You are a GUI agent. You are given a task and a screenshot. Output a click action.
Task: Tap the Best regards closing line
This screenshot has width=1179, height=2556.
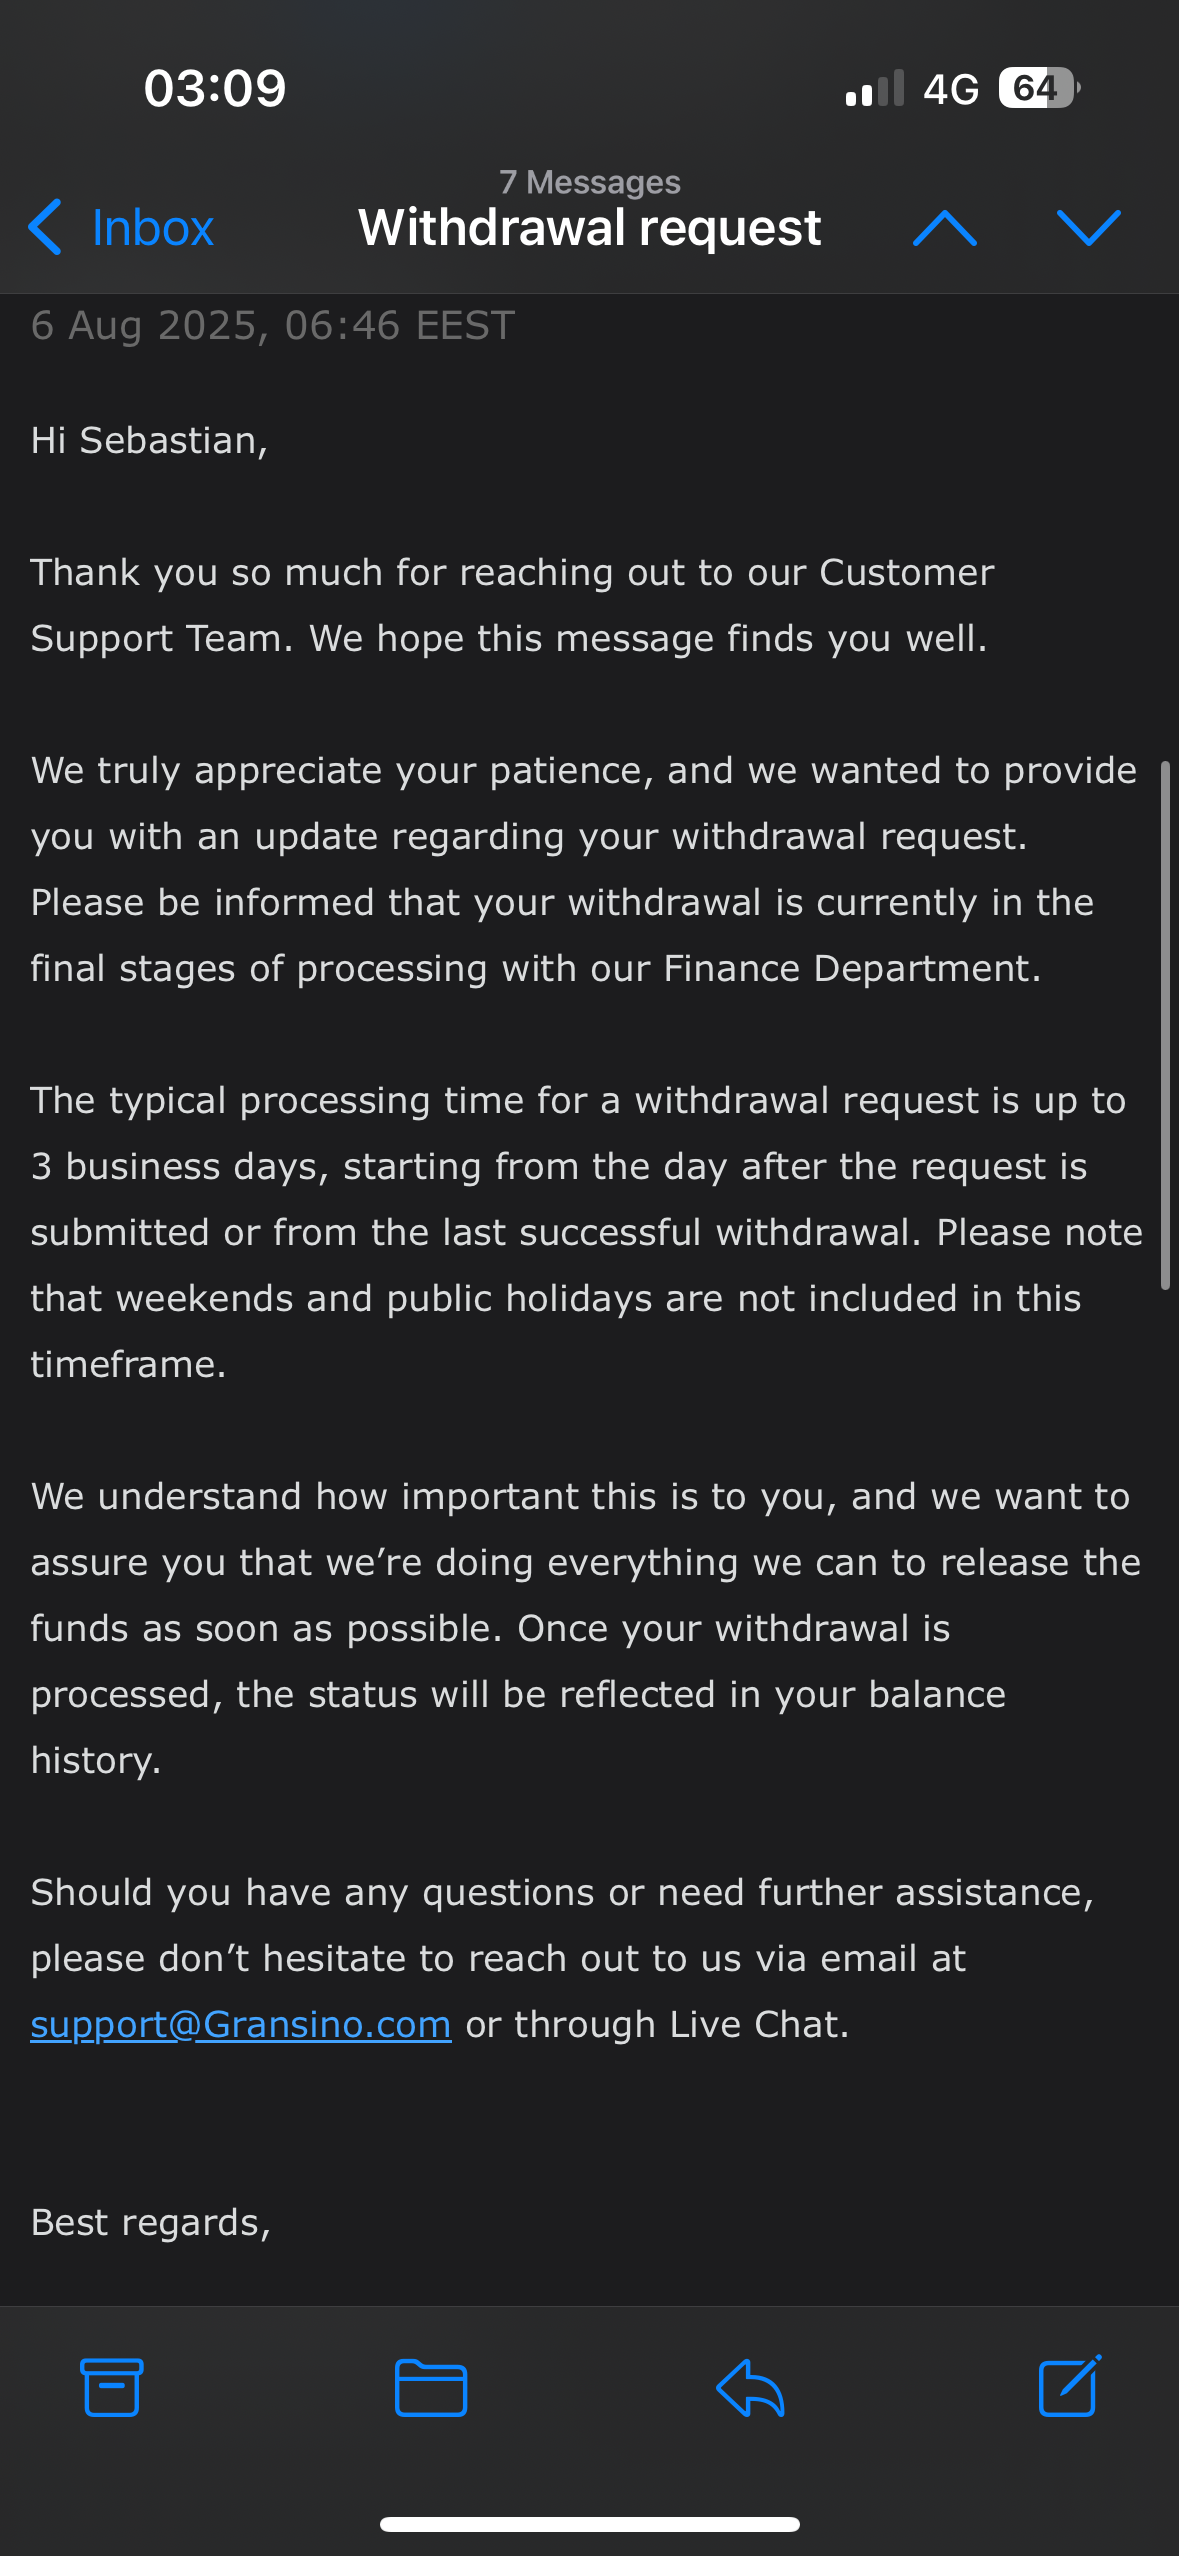coord(151,2222)
